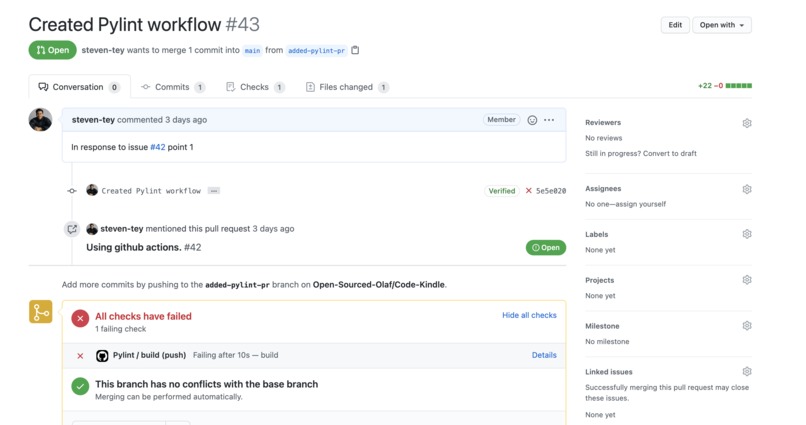Open the Assignees settings gear

(747, 189)
